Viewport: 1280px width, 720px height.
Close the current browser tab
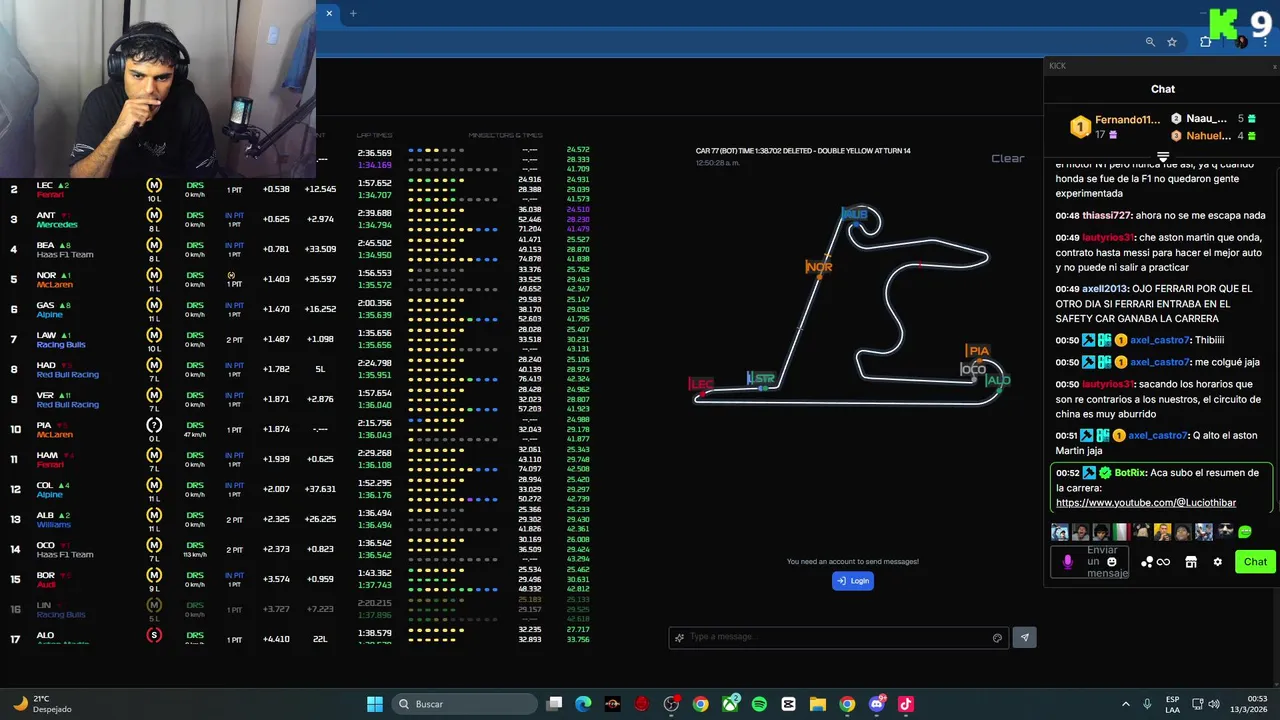[x=330, y=13]
